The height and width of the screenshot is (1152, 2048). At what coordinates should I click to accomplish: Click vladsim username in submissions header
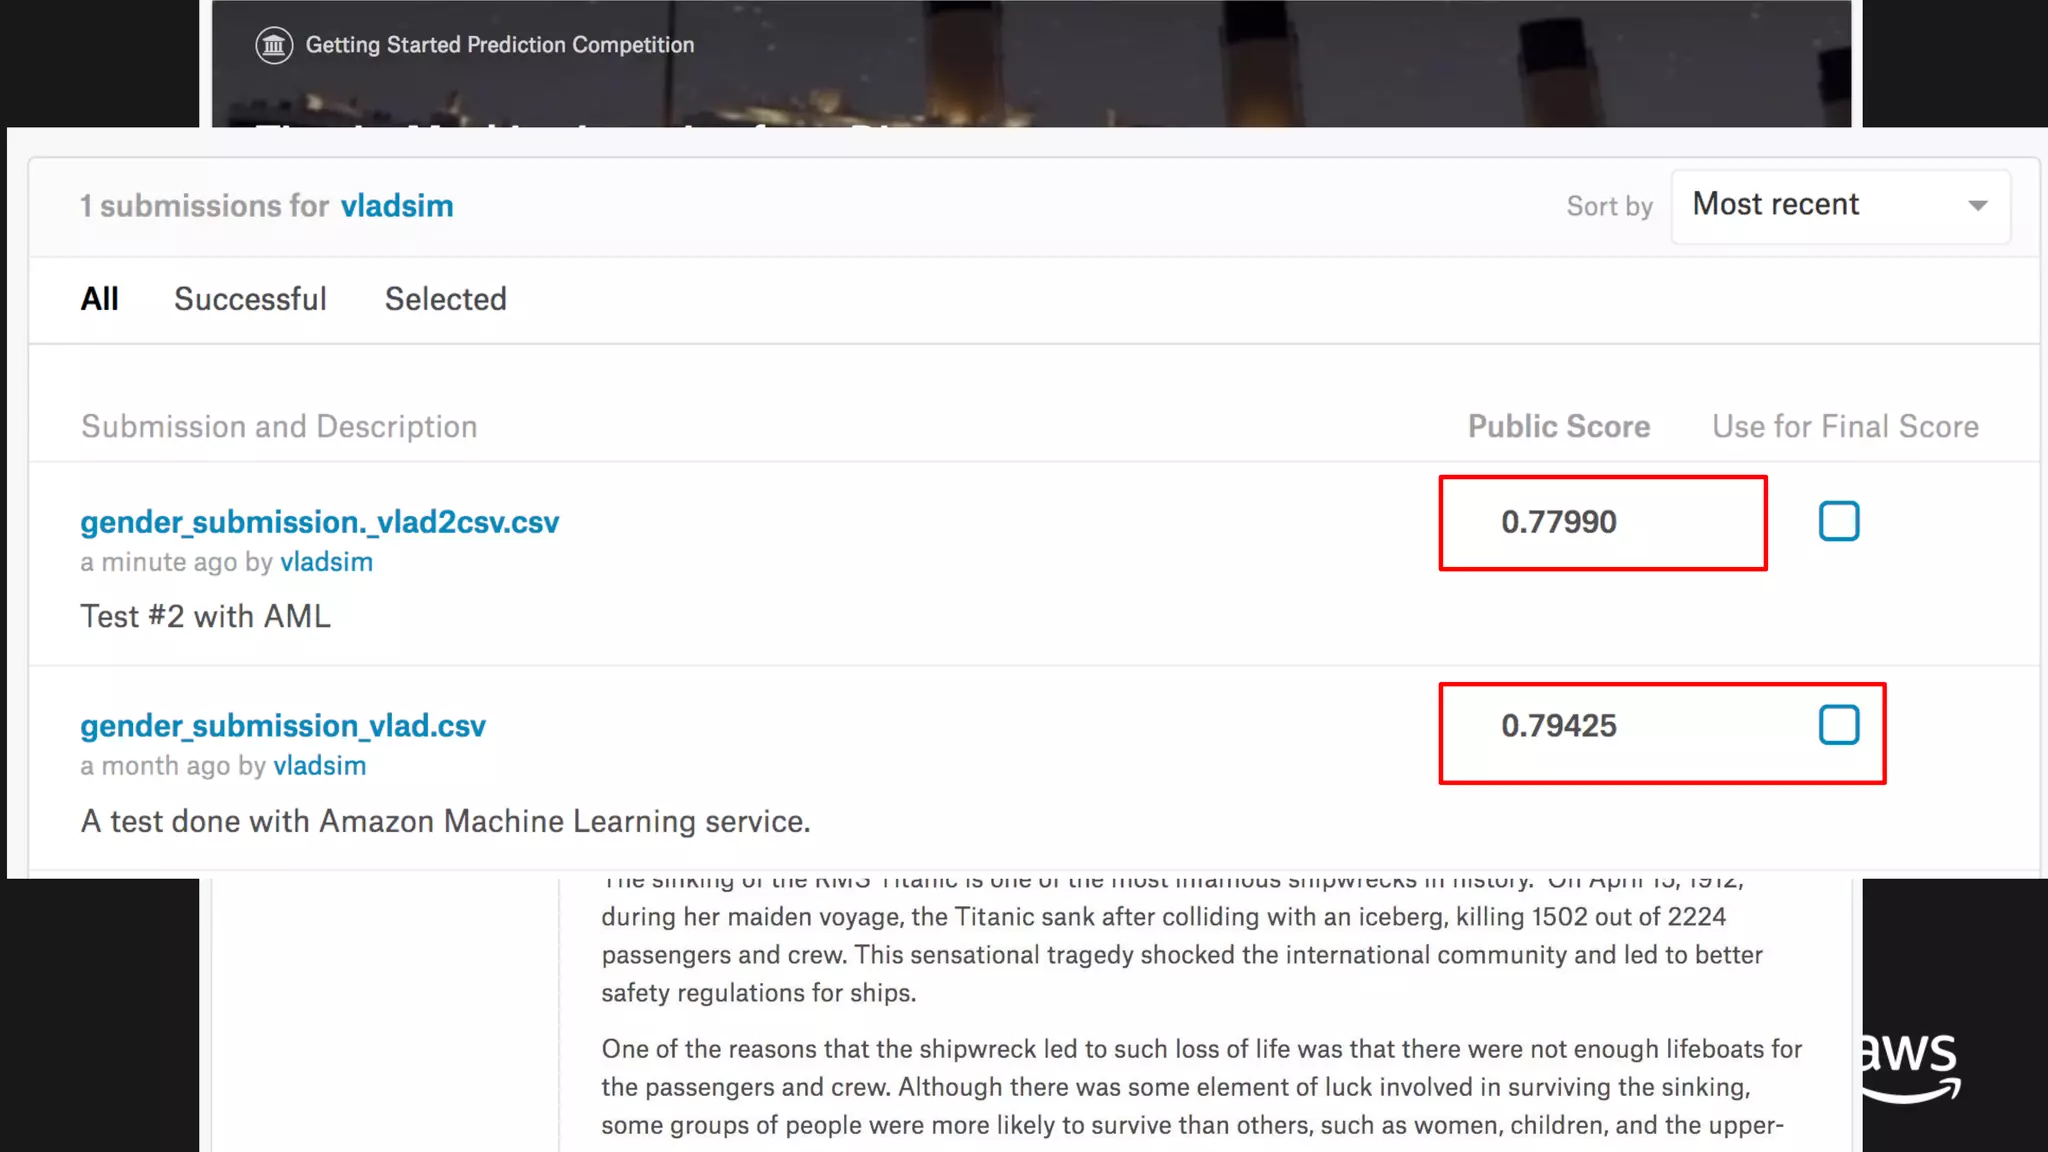tap(396, 206)
